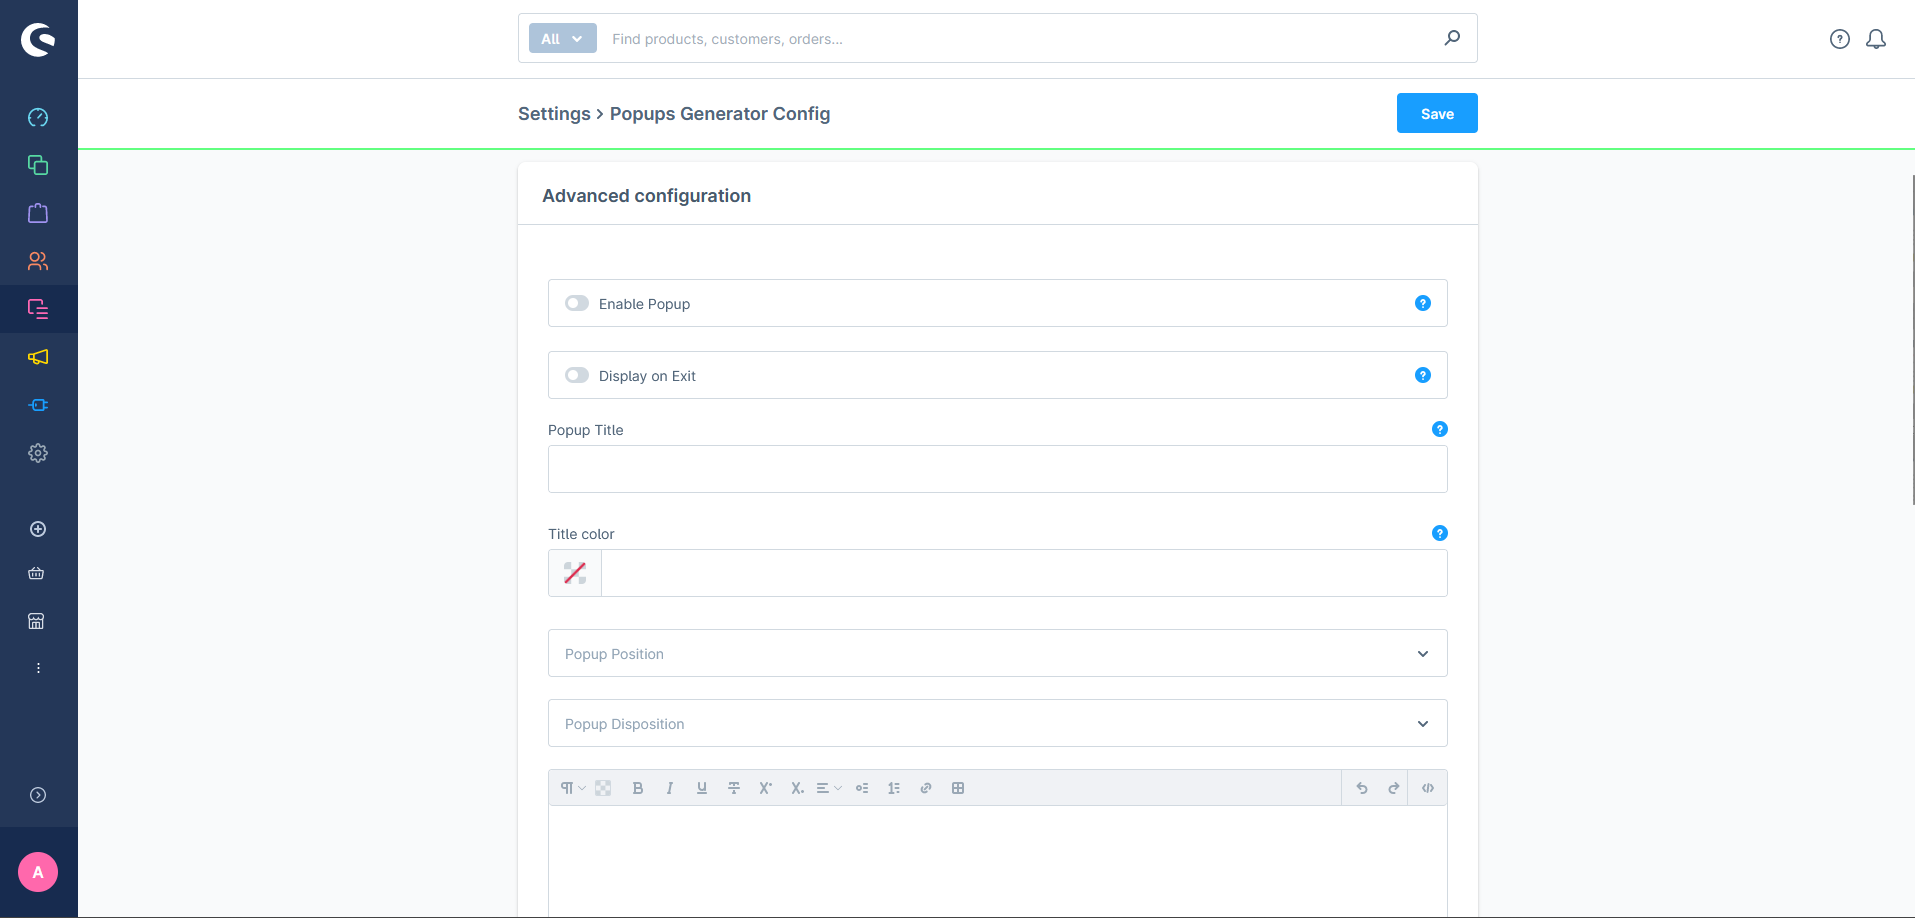Viewport: 1915px width, 918px height.
Task: Insert an unordered bullet list
Action: tap(862, 788)
